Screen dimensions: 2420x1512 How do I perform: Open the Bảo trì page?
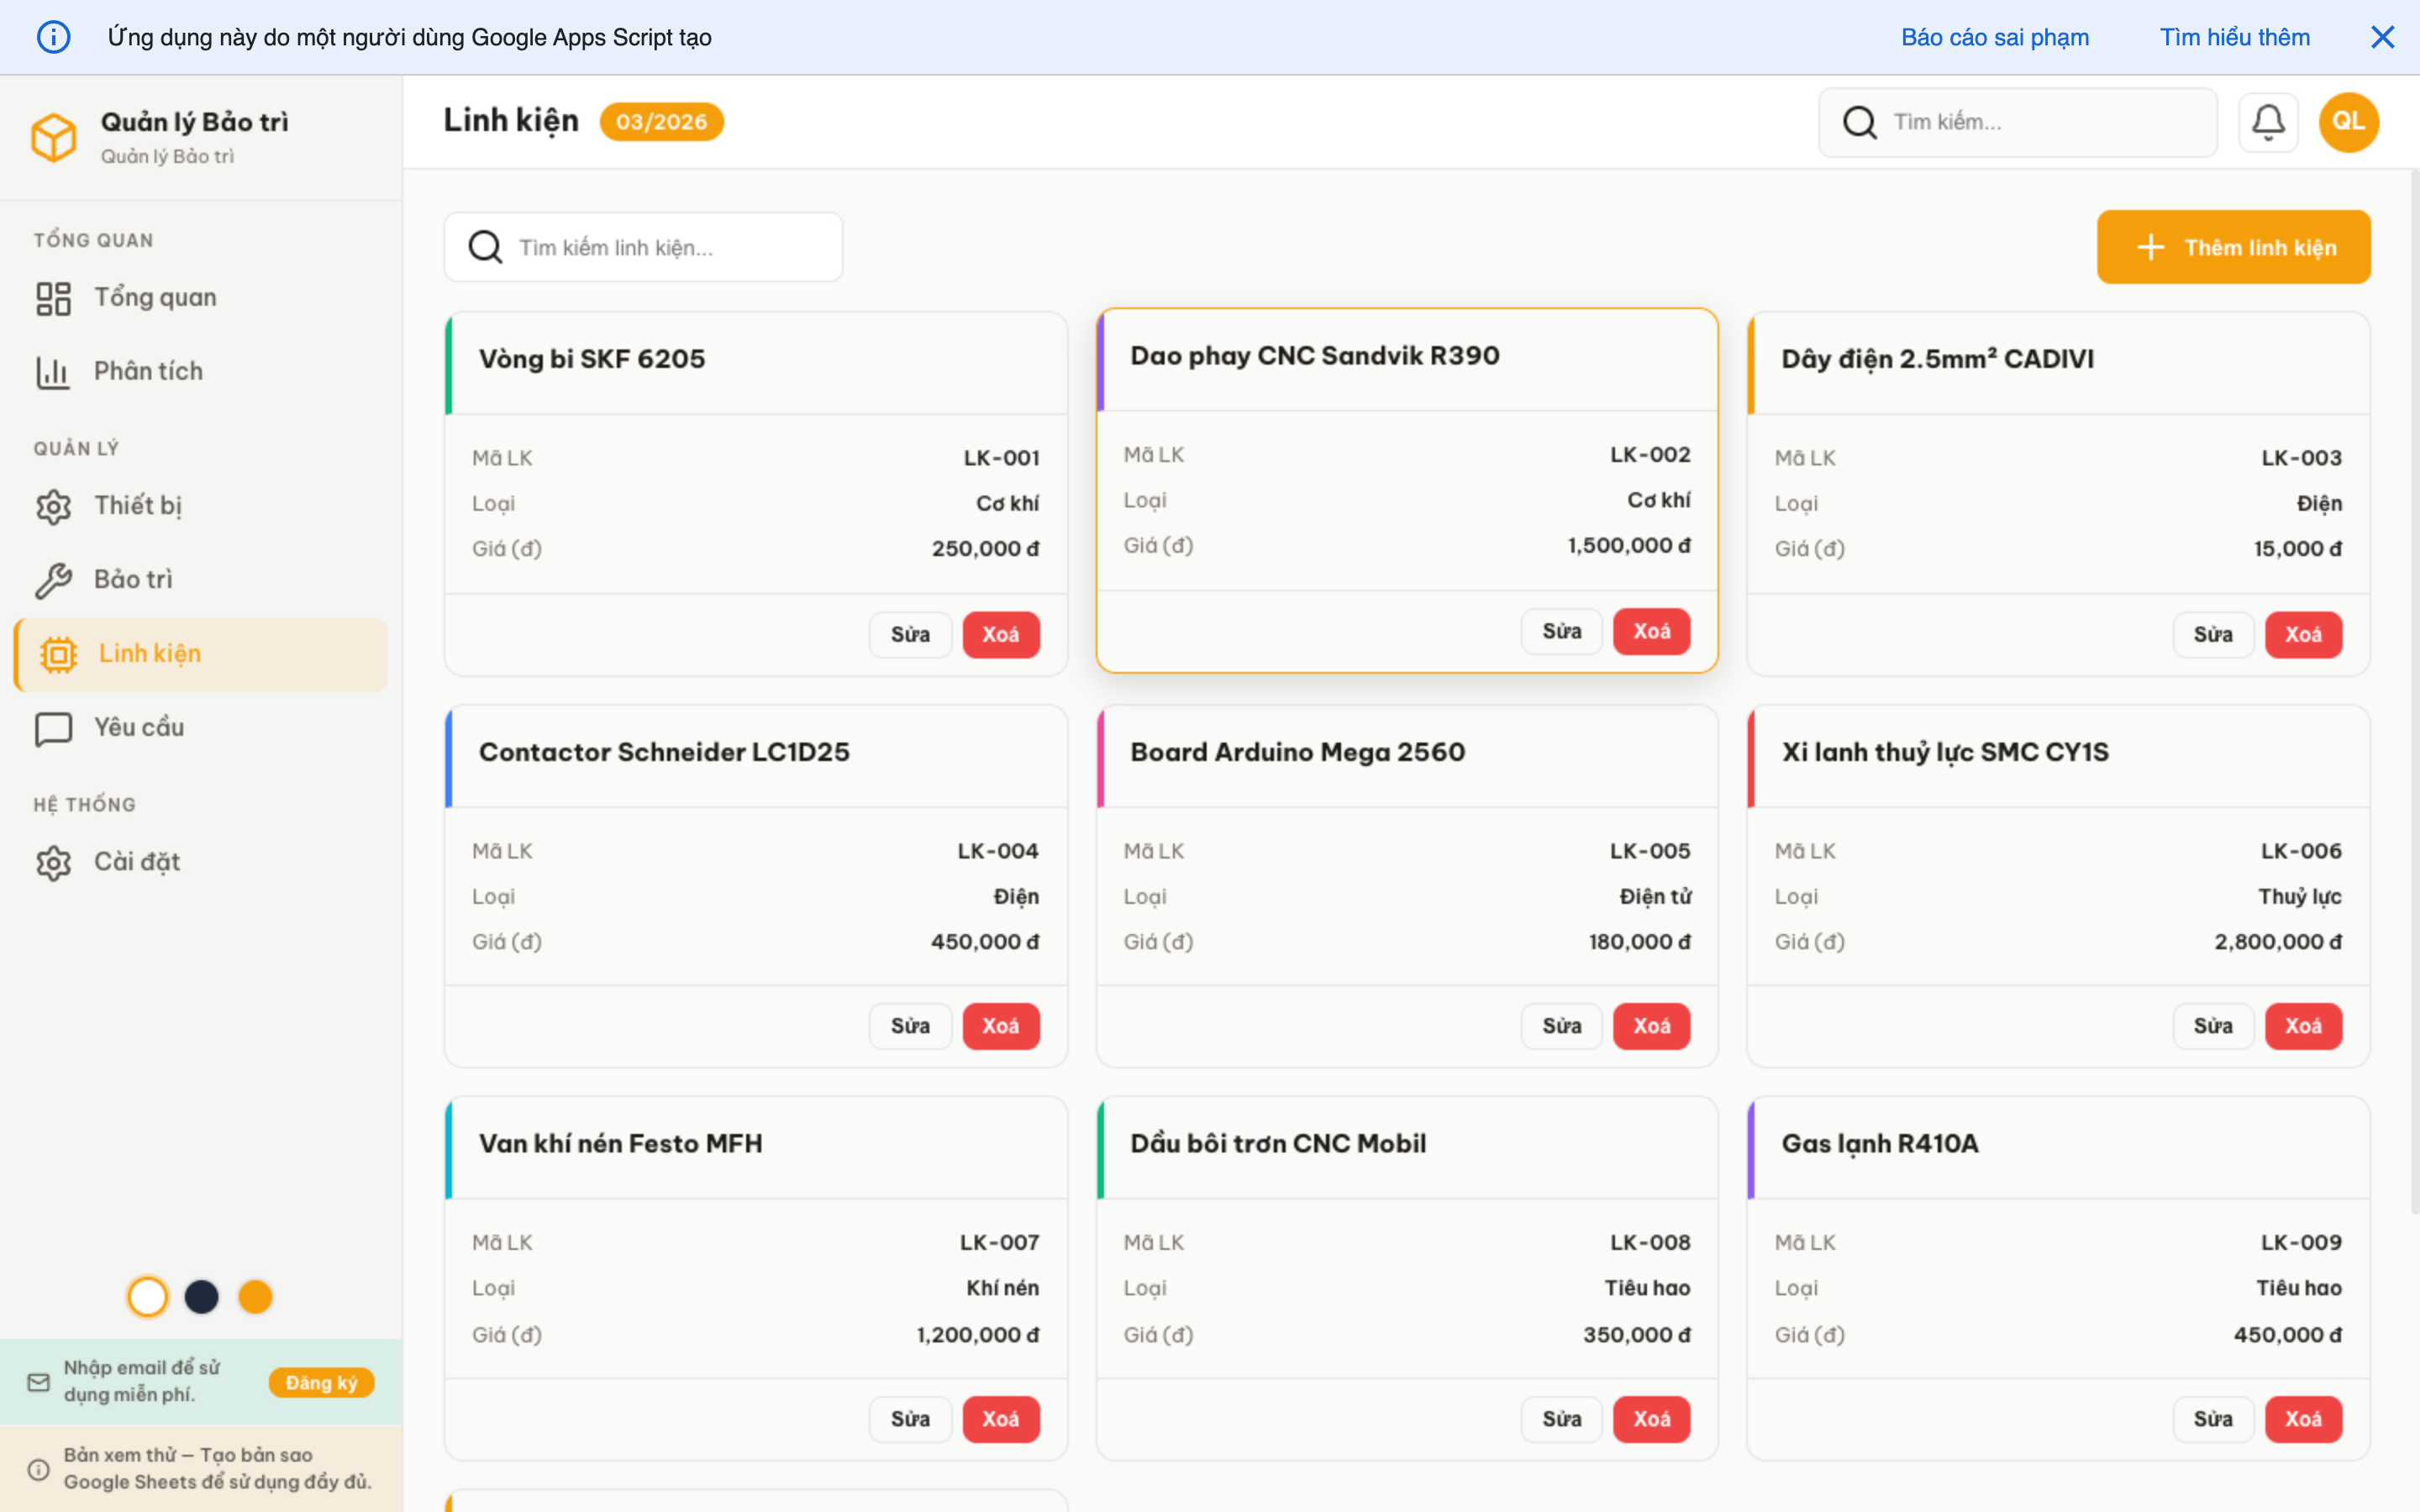pyautogui.click(x=133, y=580)
